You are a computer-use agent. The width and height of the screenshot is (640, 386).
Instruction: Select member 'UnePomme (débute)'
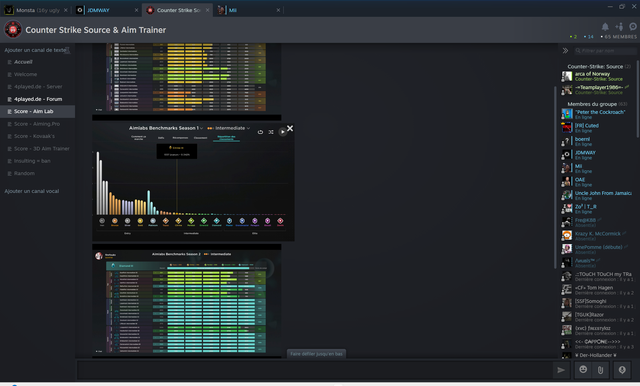pos(598,249)
